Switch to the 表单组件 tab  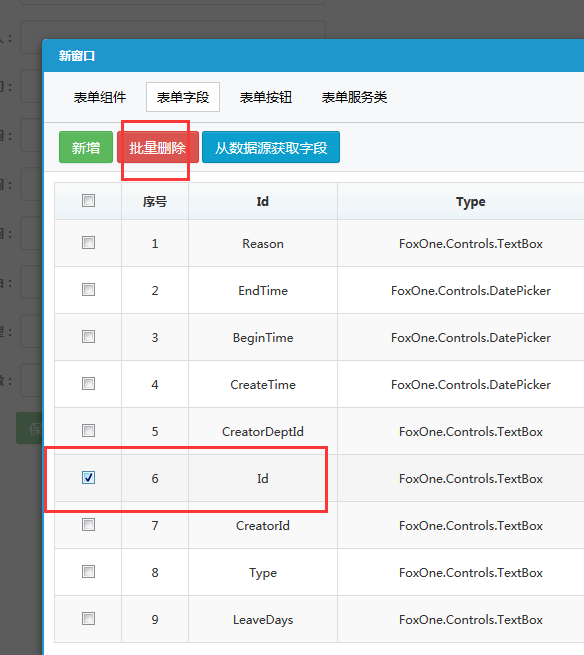click(x=100, y=97)
